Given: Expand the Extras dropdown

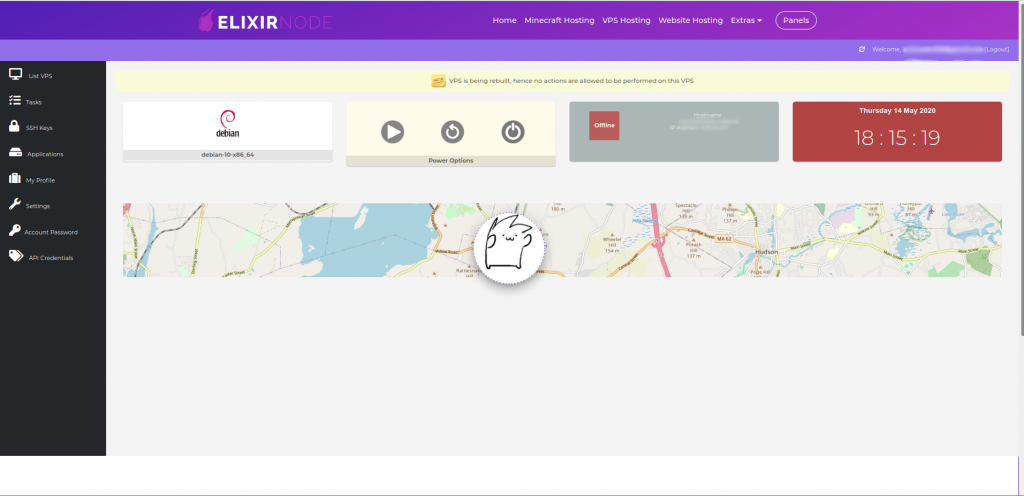Looking at the screenshot, I should tap(746, 21).
